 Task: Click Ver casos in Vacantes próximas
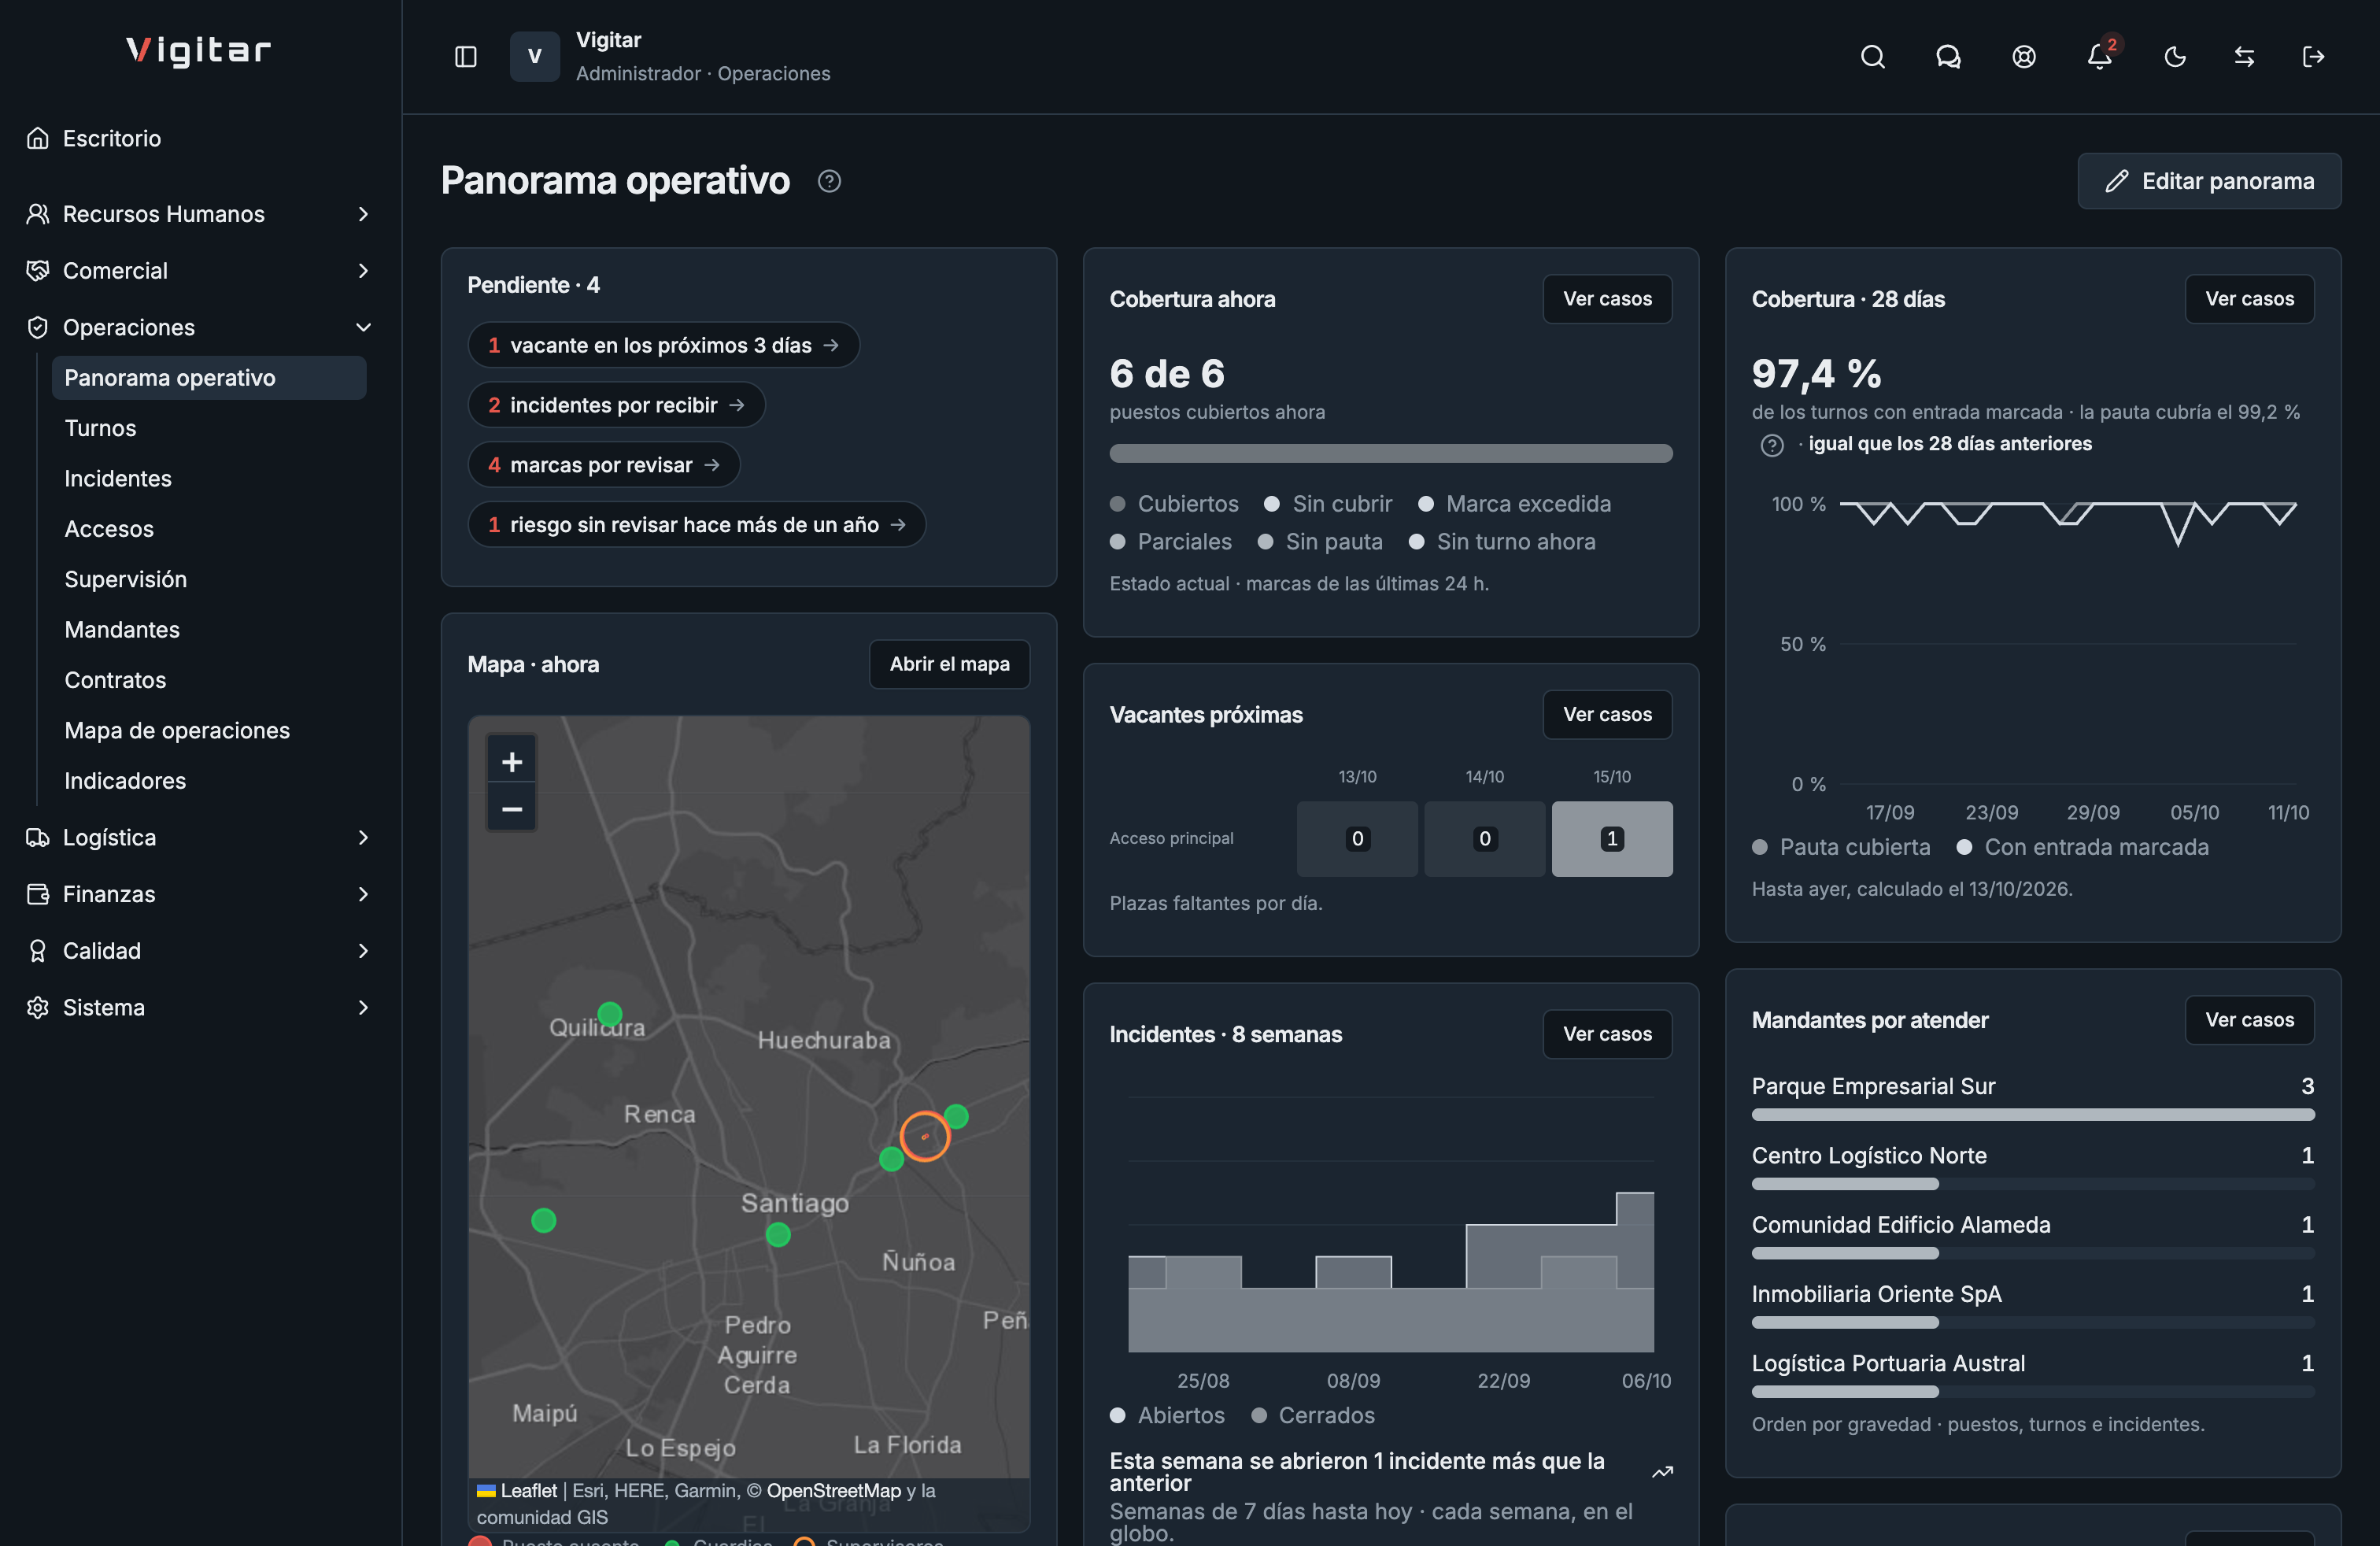pos(1607,715)
